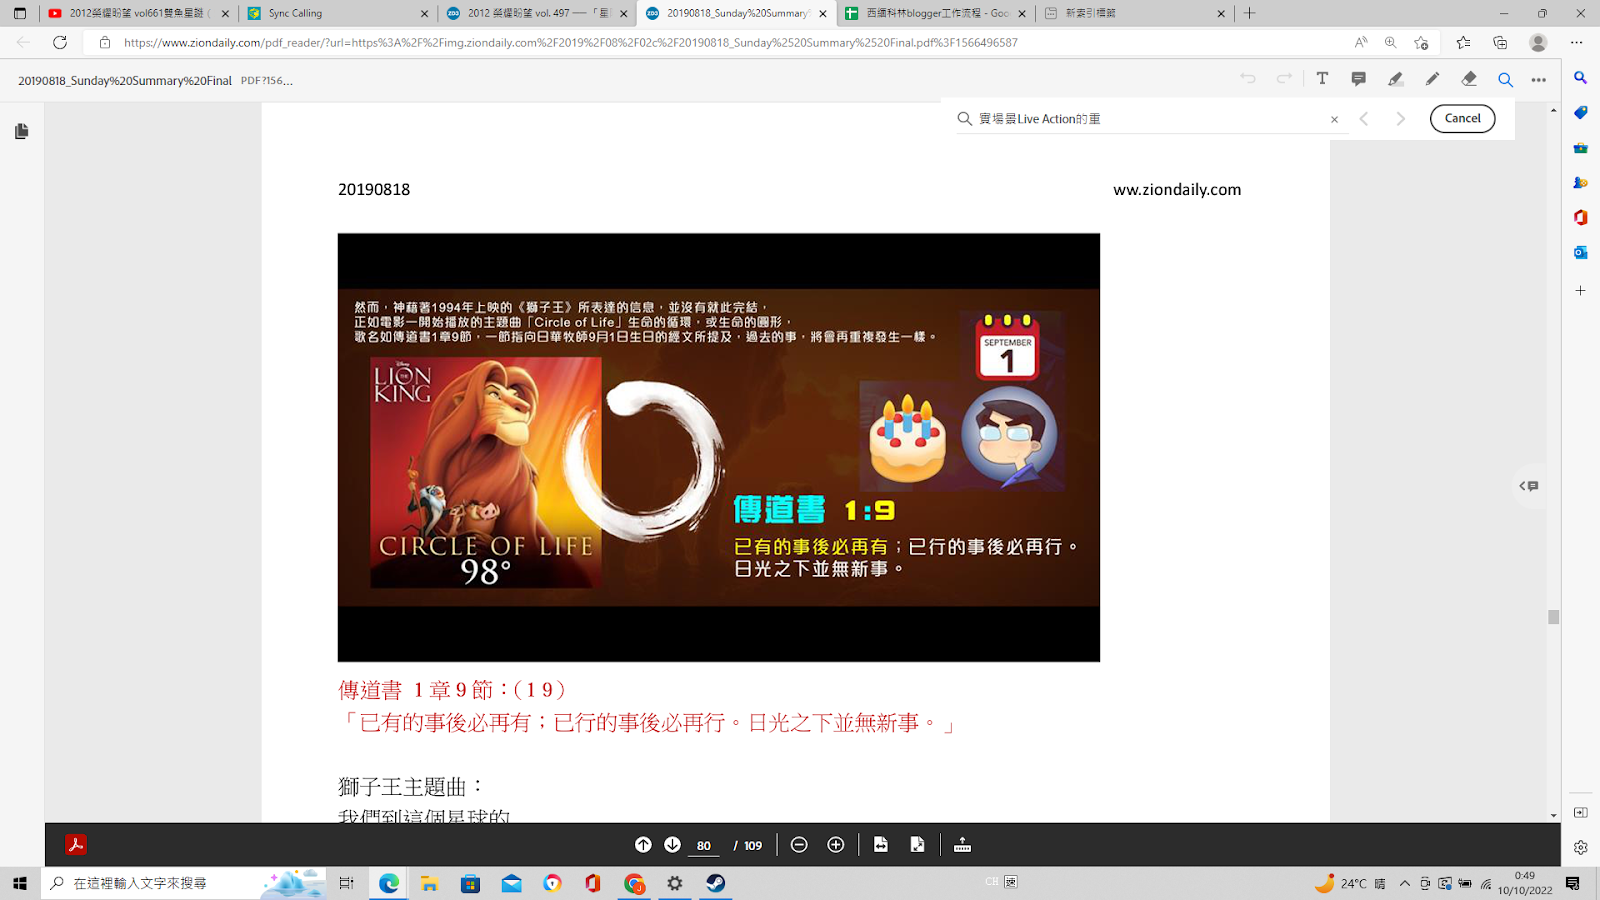
Task: Clear the search text with X icon
Action: tap(1334, 119)
